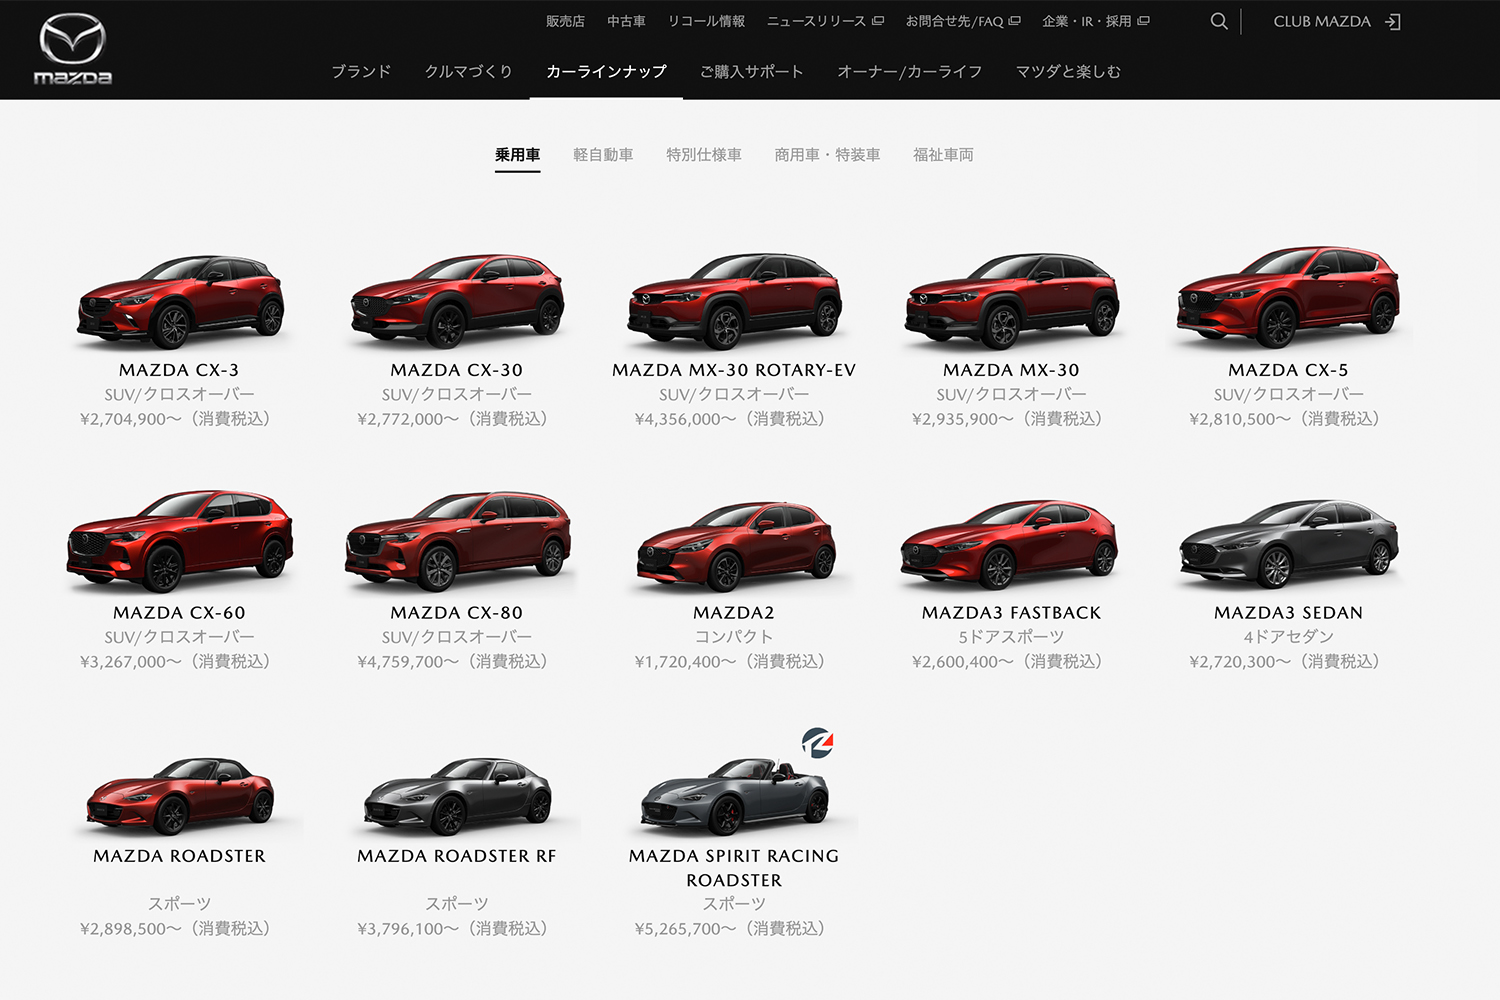
Task: Go to 販売店 dealer link
Action: tap(565, 21)
